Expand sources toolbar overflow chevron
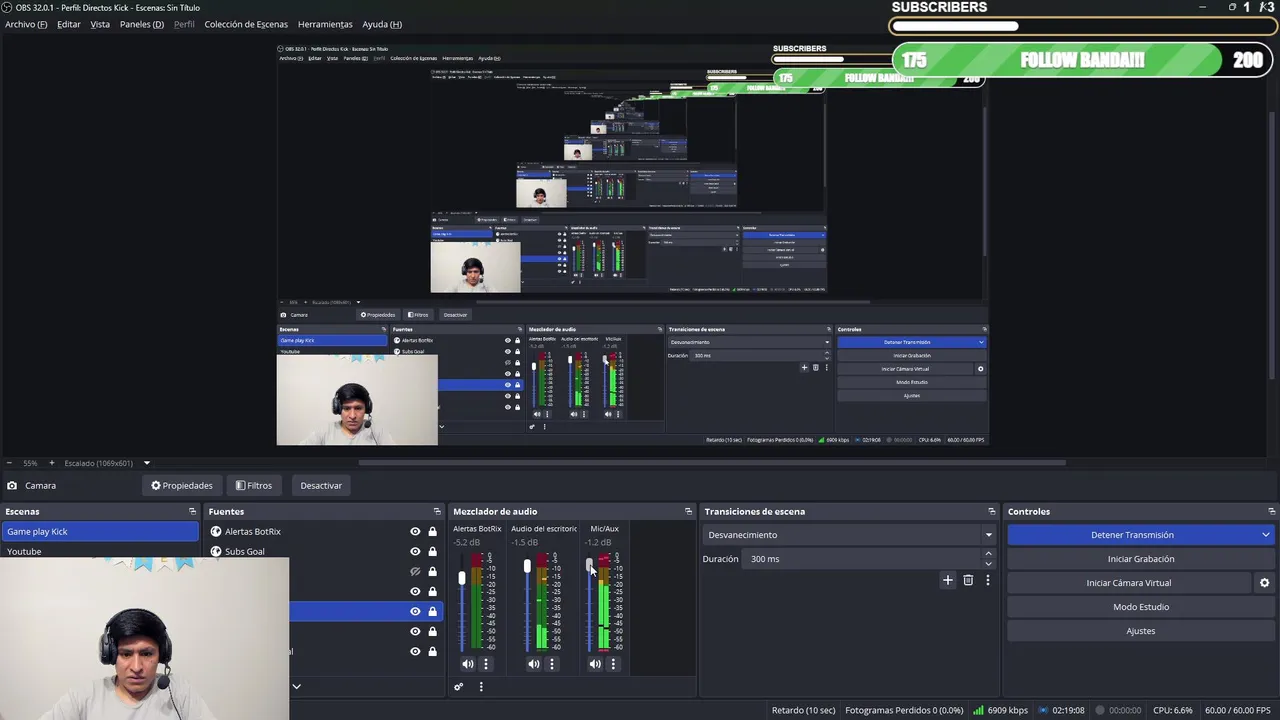 click(296, 687)
